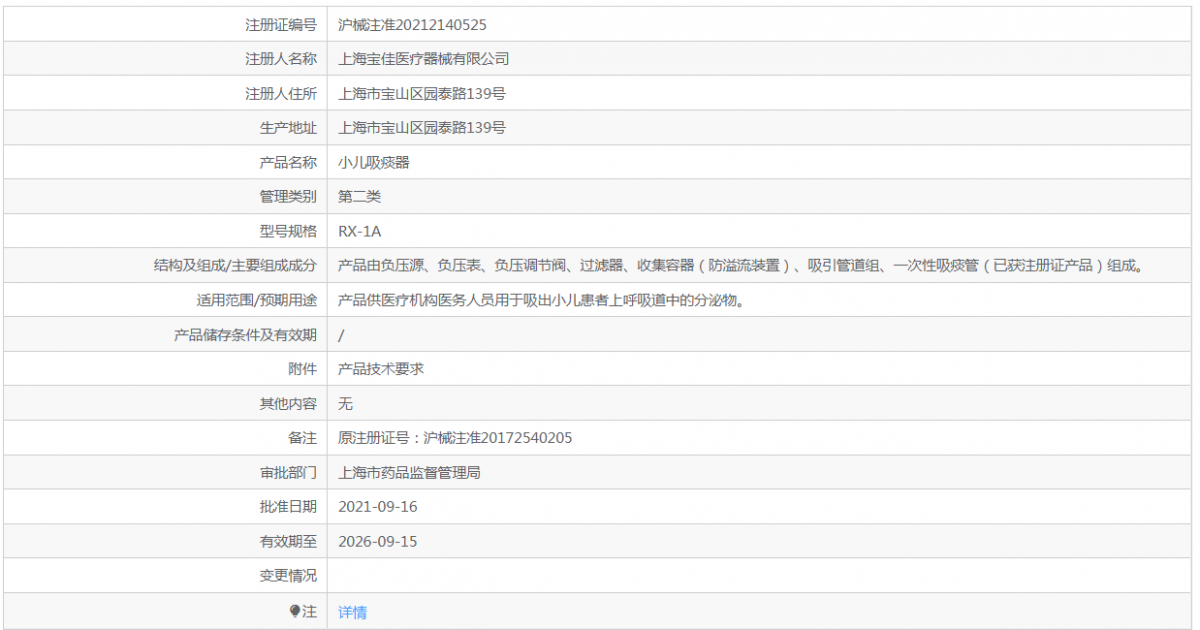Select registrant name 上海宝佳医疗器械有限公司

click(x=424, y=59)
